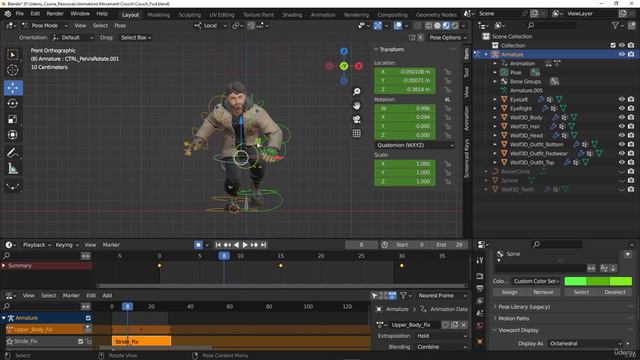Image resolution: width=640 pixels, height=360 pixels.
Task: Open Orientation Default dropdown
Action: pyautogui.click(x=73, y=38)
